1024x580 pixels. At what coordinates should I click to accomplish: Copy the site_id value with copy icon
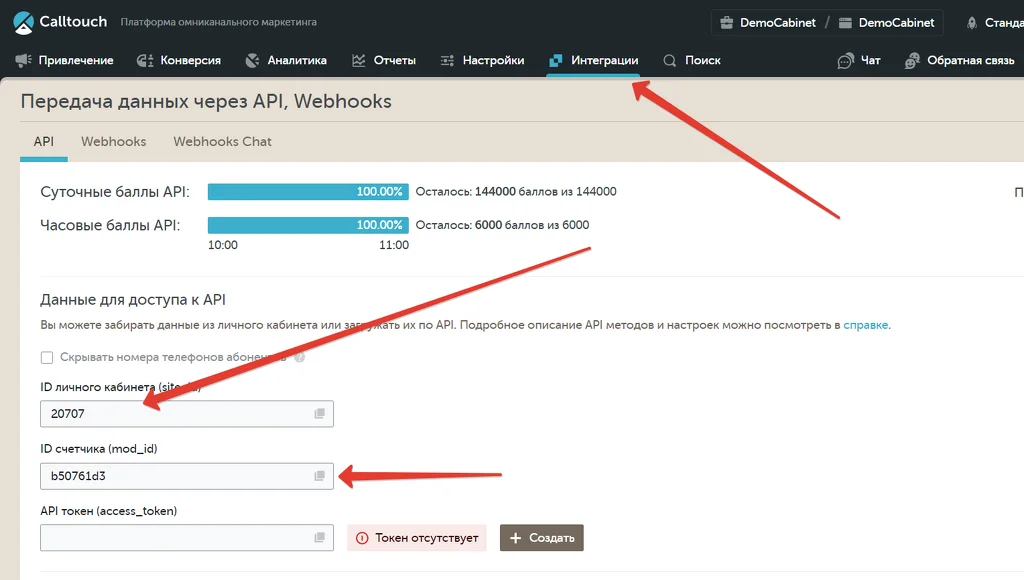(319, 413)
